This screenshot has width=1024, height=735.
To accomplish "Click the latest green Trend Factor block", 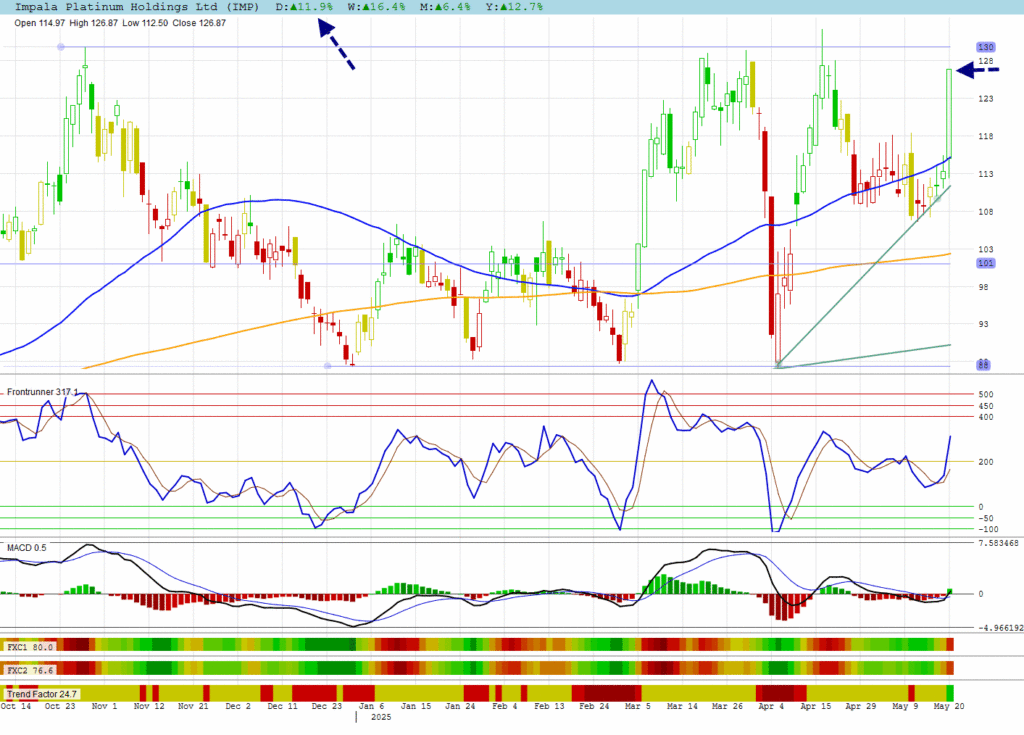I will 950,693.
